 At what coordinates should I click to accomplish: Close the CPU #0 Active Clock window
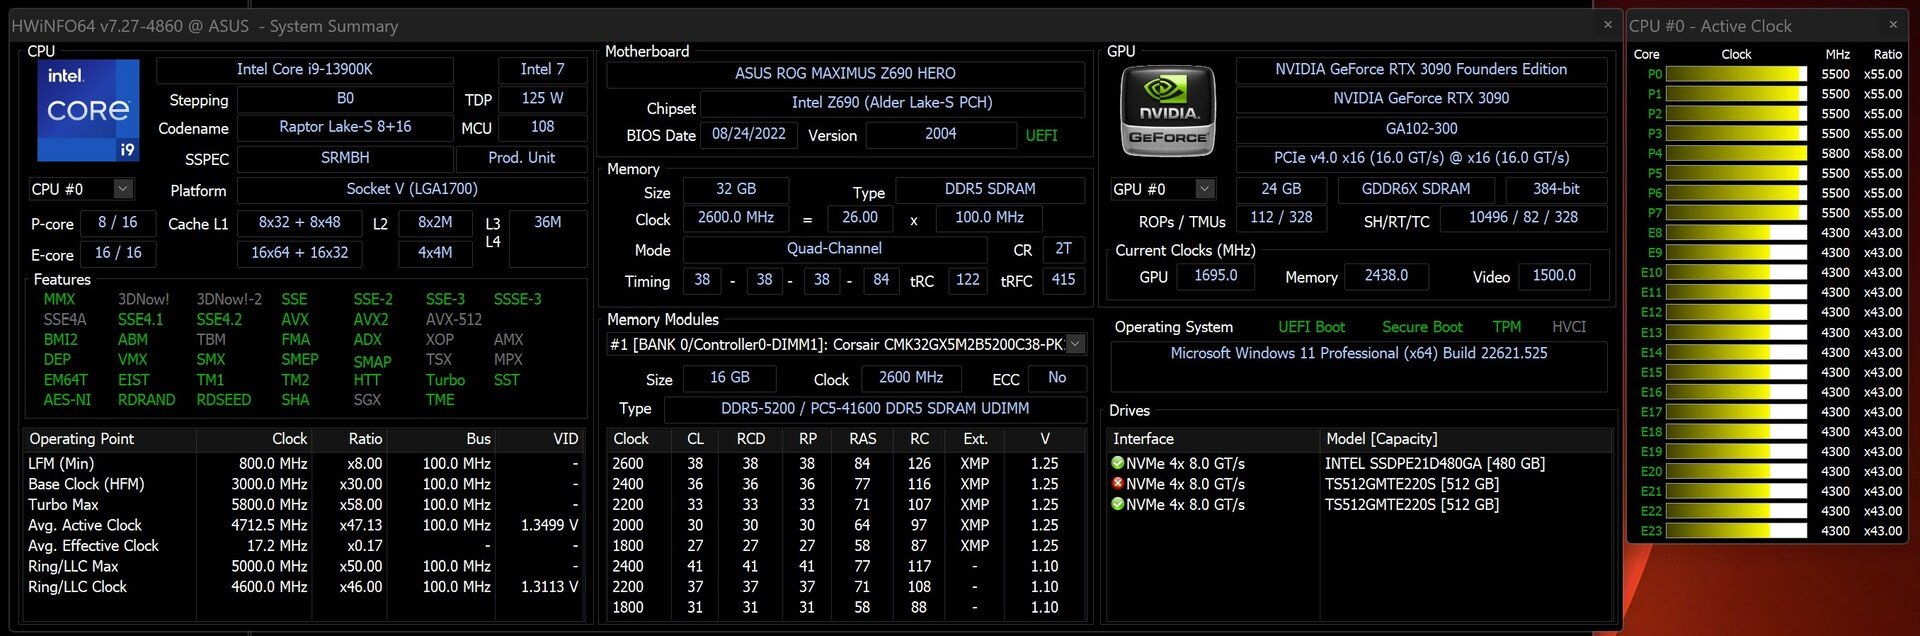1893,25
